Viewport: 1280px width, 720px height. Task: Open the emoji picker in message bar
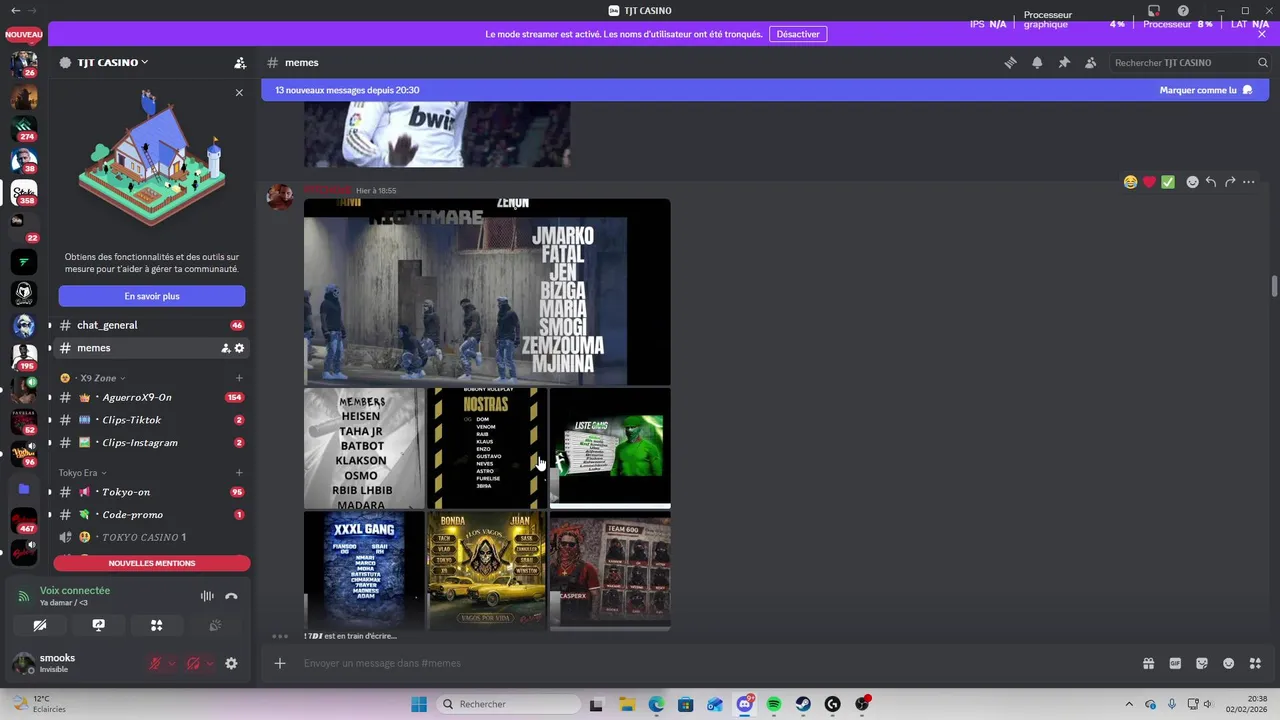coord(1229,663)
